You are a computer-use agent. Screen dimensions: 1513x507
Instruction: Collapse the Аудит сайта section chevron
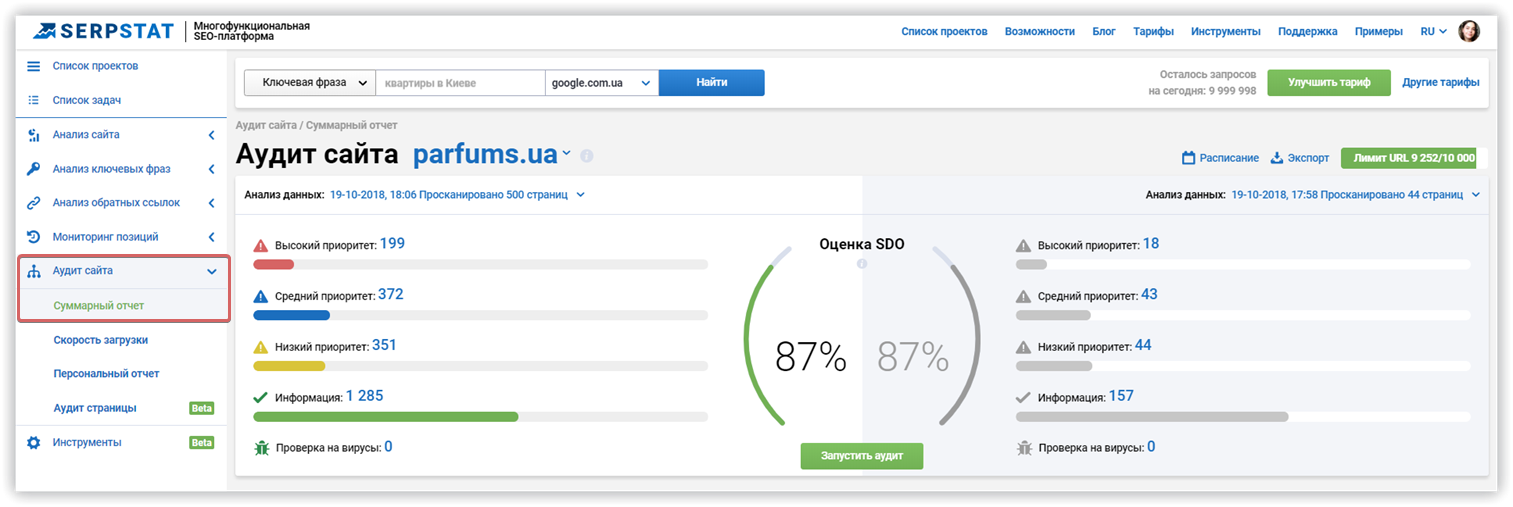(211, 271)
